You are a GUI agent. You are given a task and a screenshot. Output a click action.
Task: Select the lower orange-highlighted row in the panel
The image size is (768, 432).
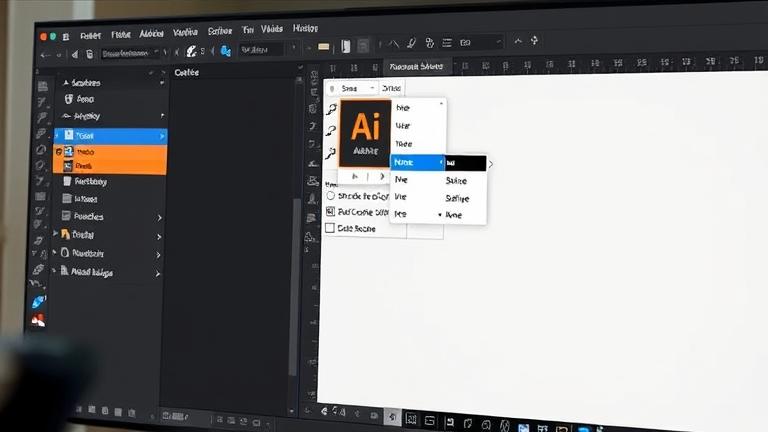[110, 167]
